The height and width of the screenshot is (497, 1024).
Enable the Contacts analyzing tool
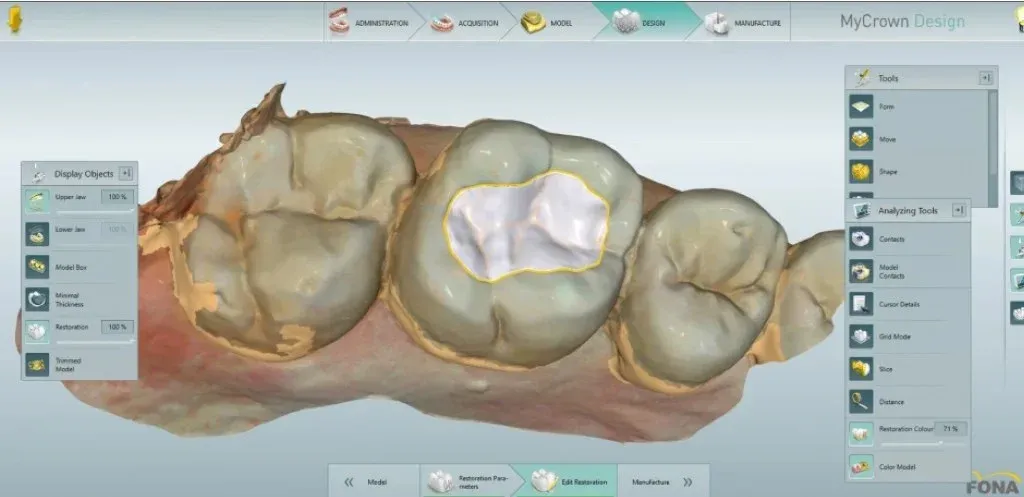pyautogui.click(x=861, y=238)
